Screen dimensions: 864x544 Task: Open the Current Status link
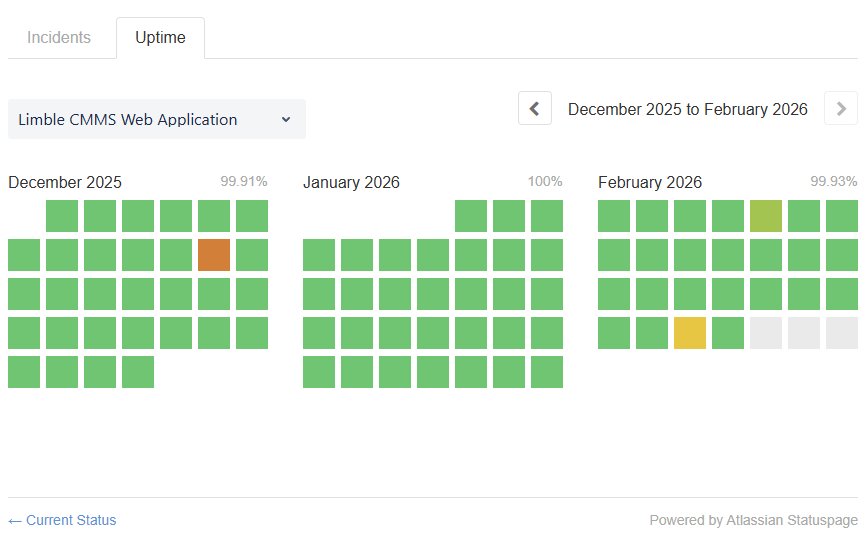(62, 520)
